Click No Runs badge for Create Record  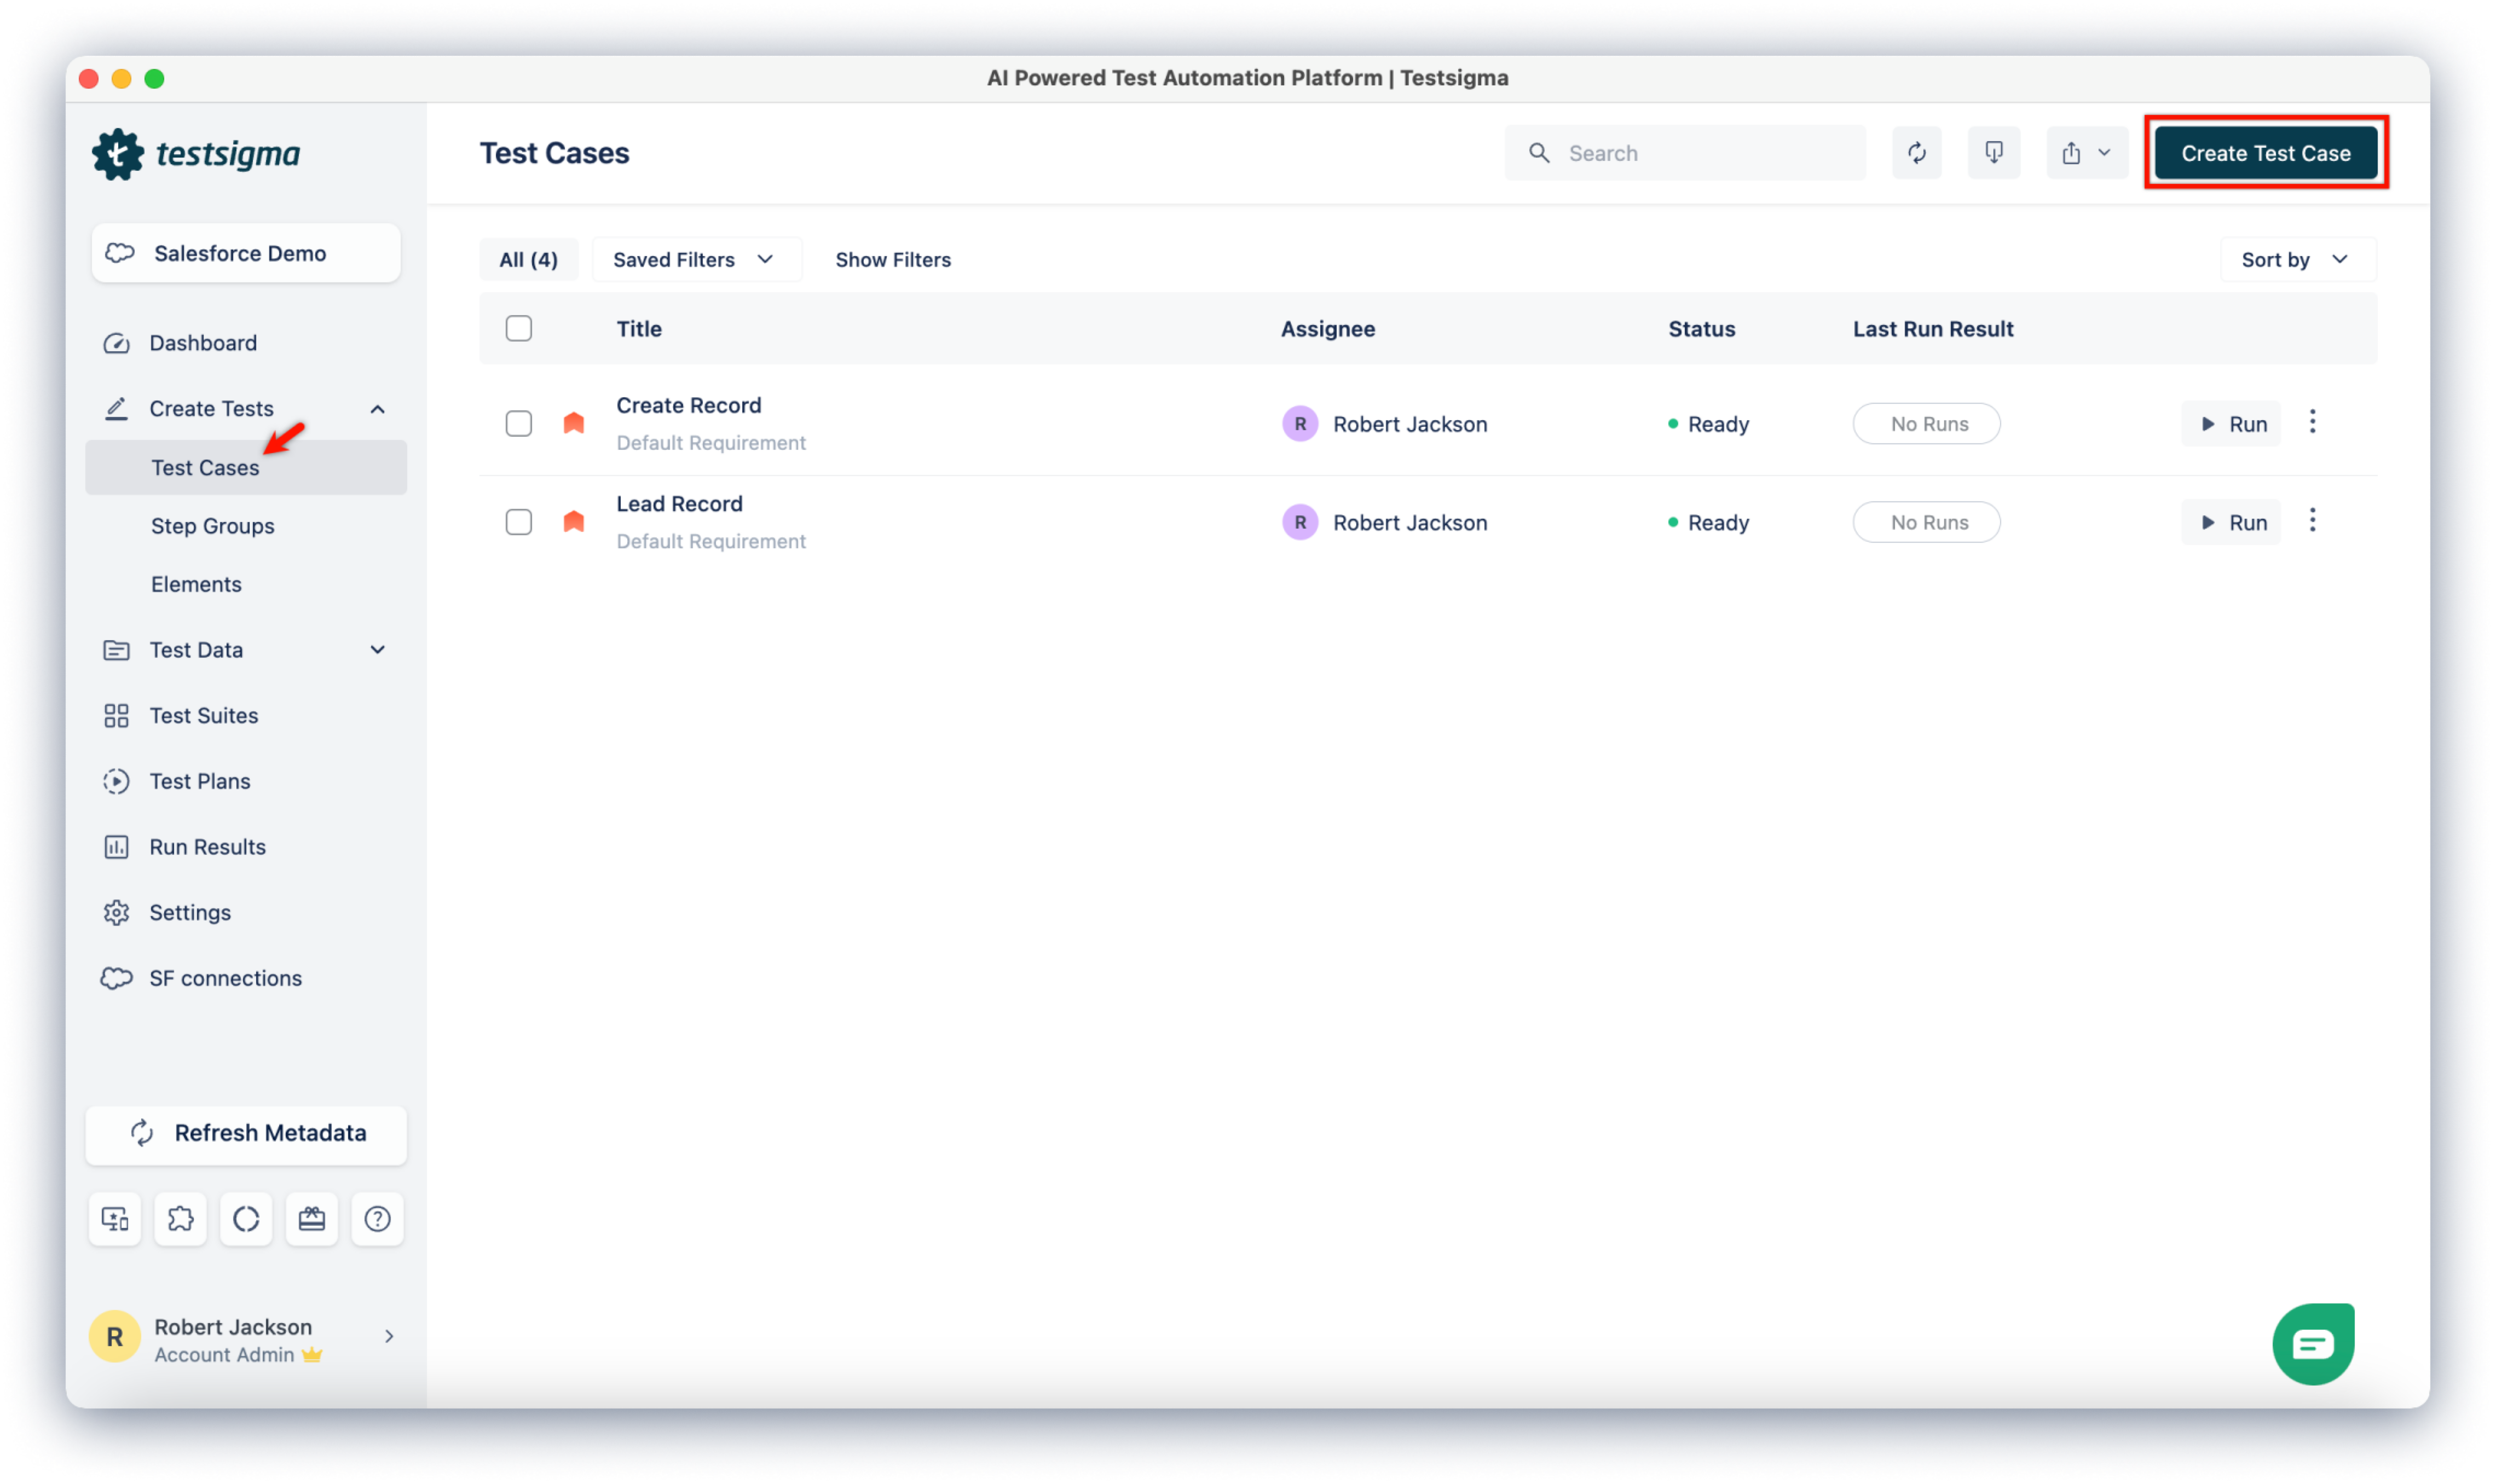point(1926,424)
